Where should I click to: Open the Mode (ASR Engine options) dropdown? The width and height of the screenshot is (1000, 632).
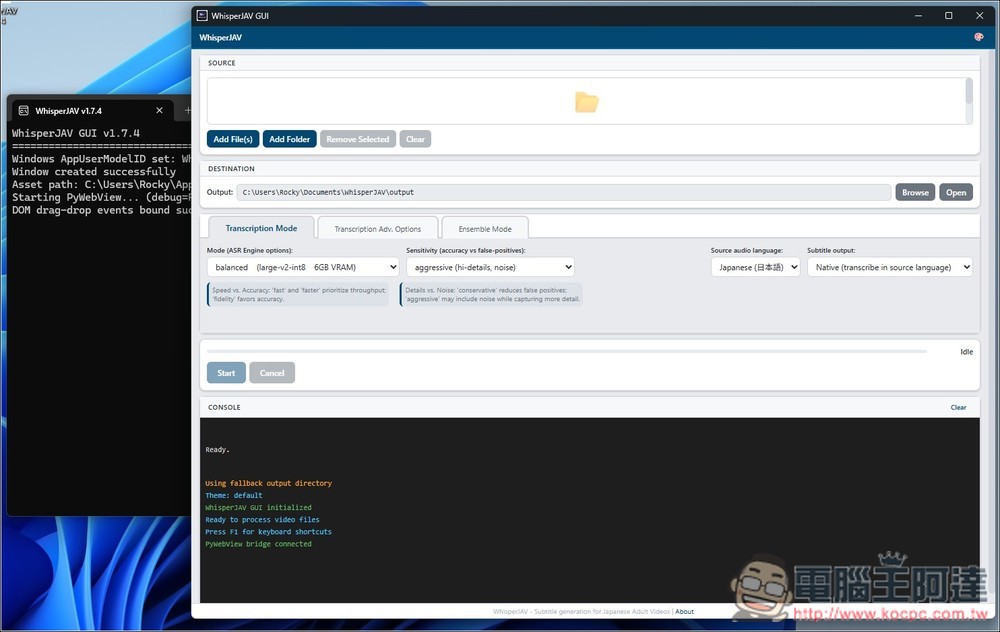pos(295,267)
